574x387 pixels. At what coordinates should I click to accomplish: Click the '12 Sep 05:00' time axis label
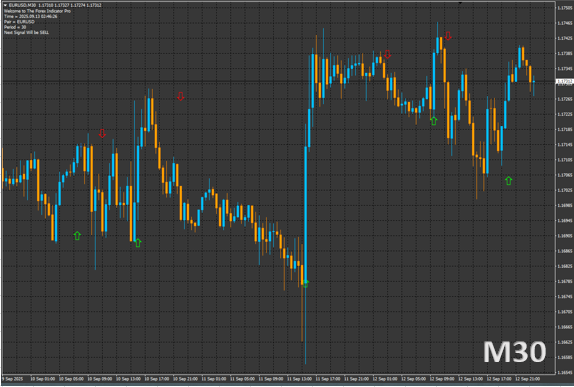coord(414,379)
